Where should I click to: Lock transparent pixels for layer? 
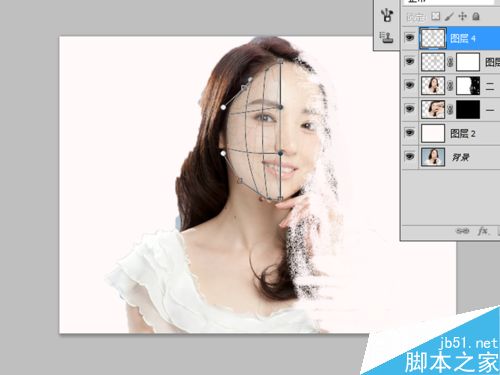click(x=435, y=16)
